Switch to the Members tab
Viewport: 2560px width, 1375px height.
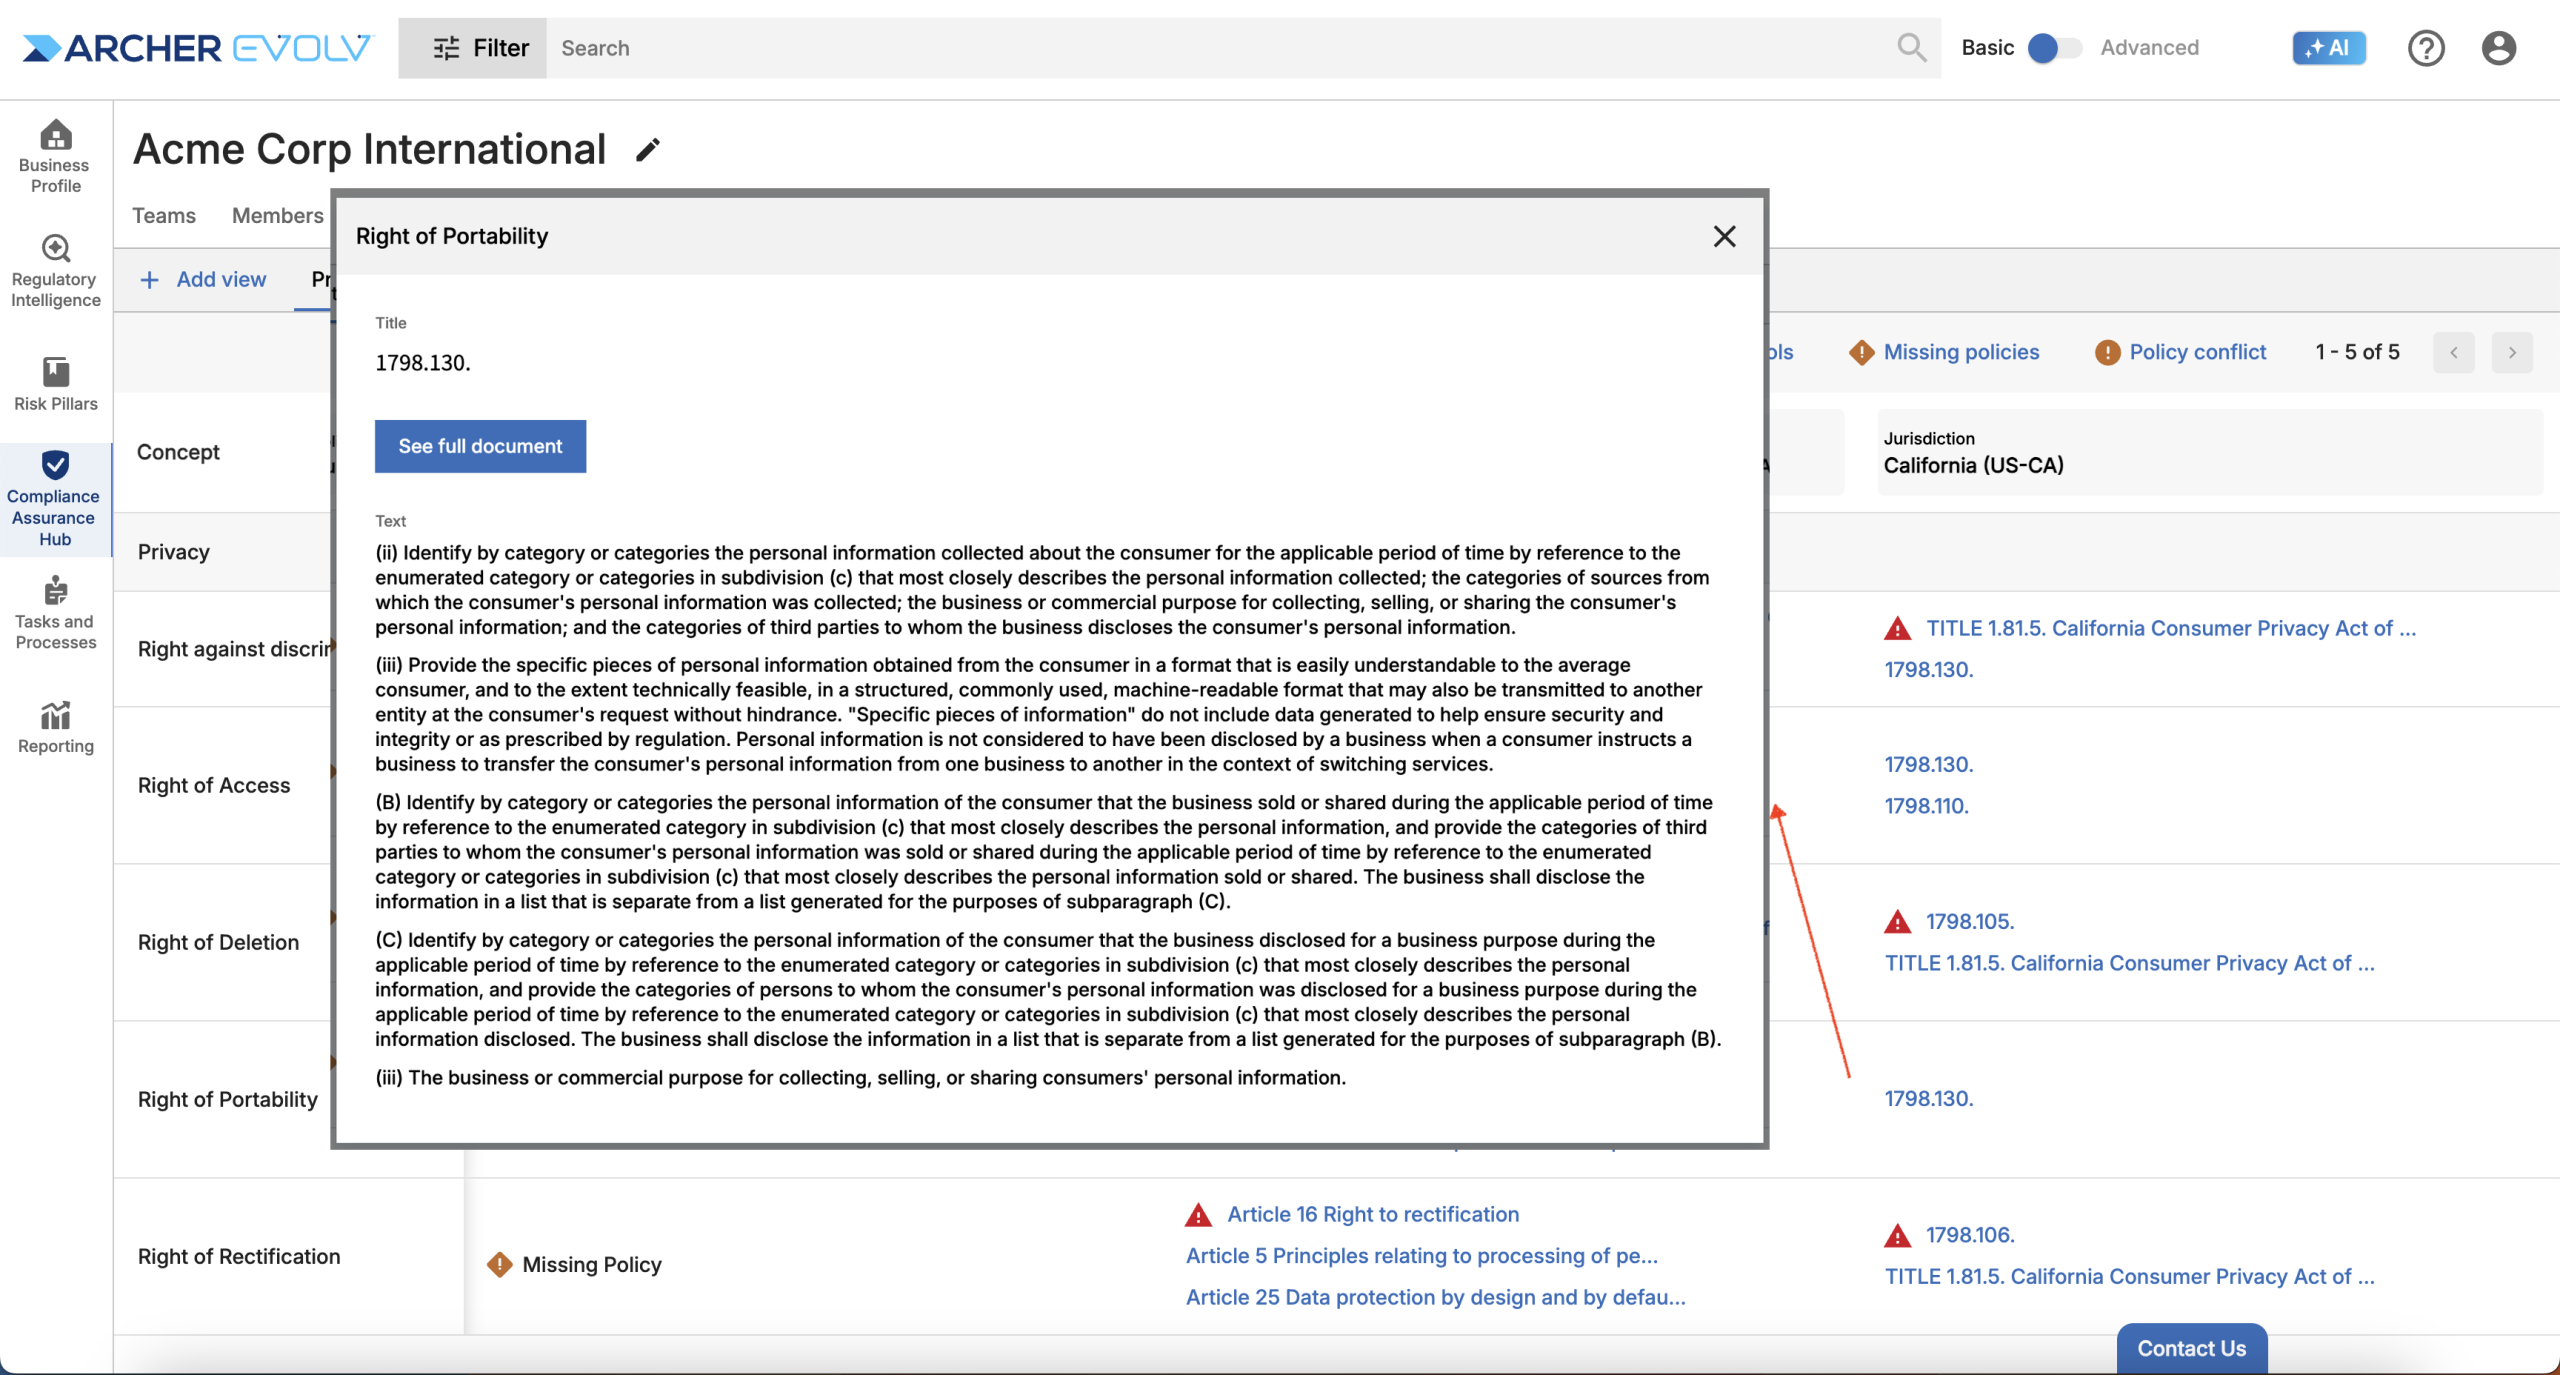pos(278,216)
